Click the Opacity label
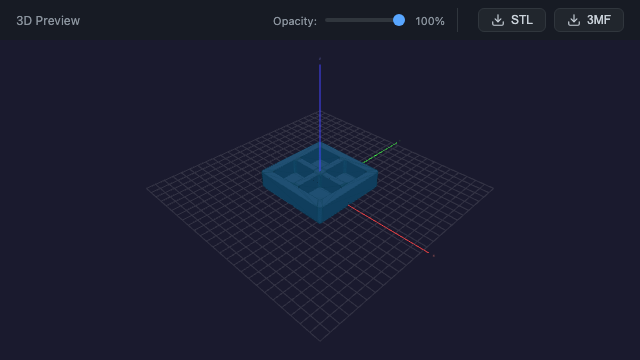The height and width of the screenshot is (360, 640). pos(295,21)
